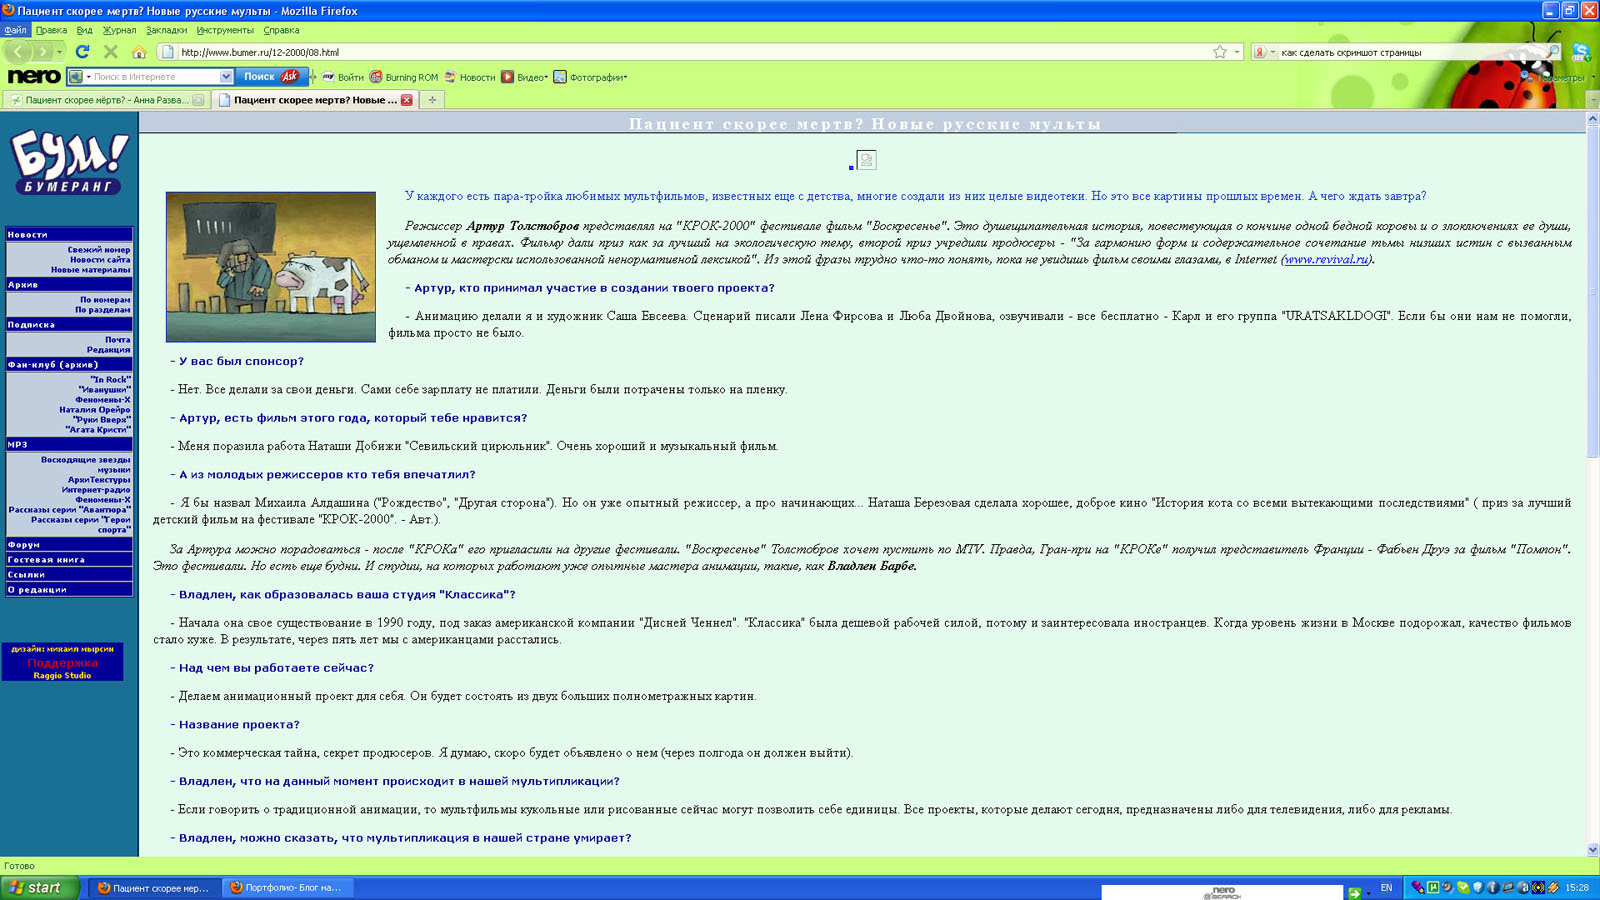
Task: Open a new tab with the plus button
Action: coord(432,100)
